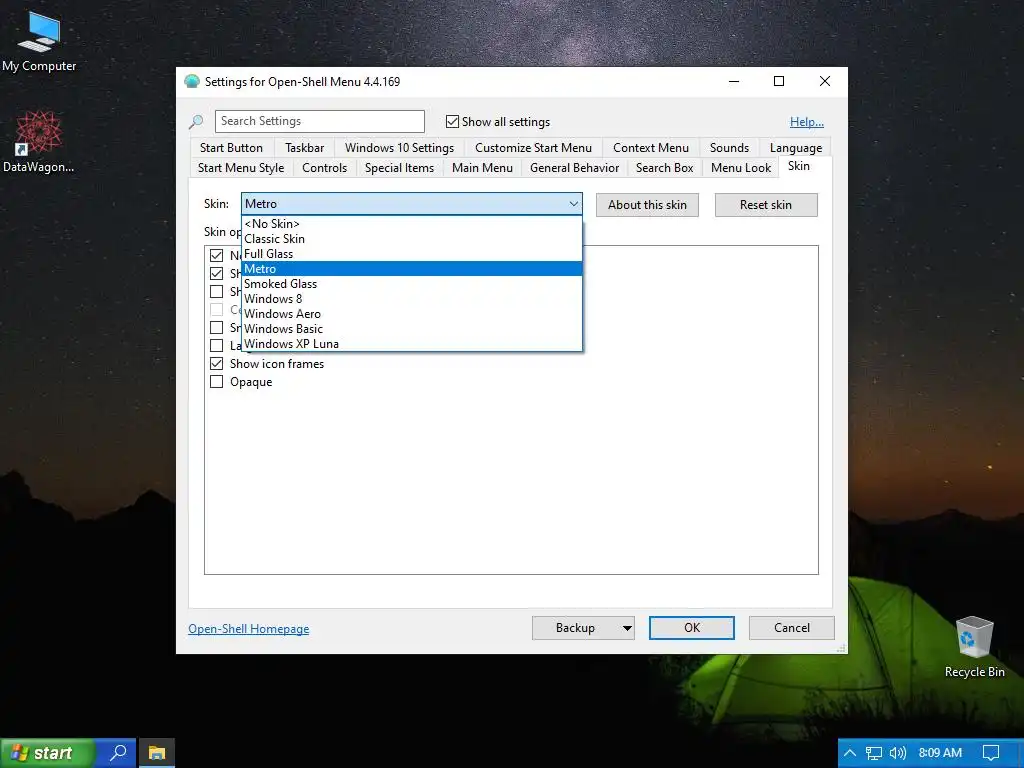Choose <No Skin> from the list
Image resolution: width=1024 pixels, height=768 pixels.
411,224
